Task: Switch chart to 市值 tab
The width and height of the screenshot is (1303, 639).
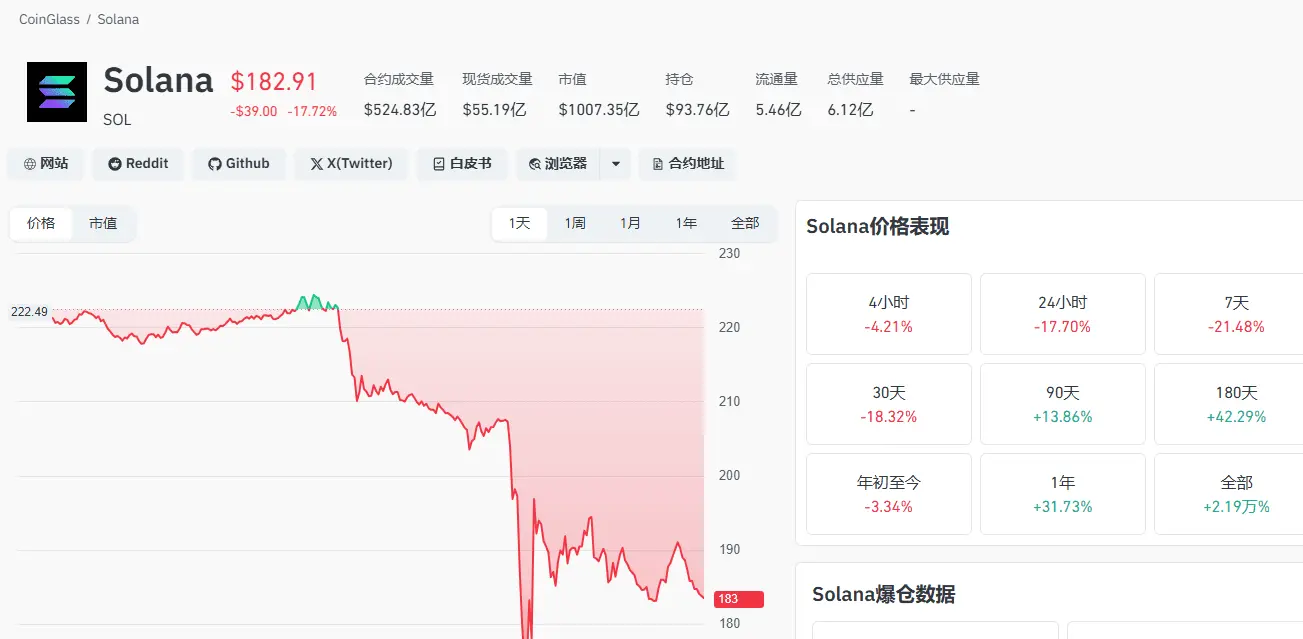Action: pos(103,224)
